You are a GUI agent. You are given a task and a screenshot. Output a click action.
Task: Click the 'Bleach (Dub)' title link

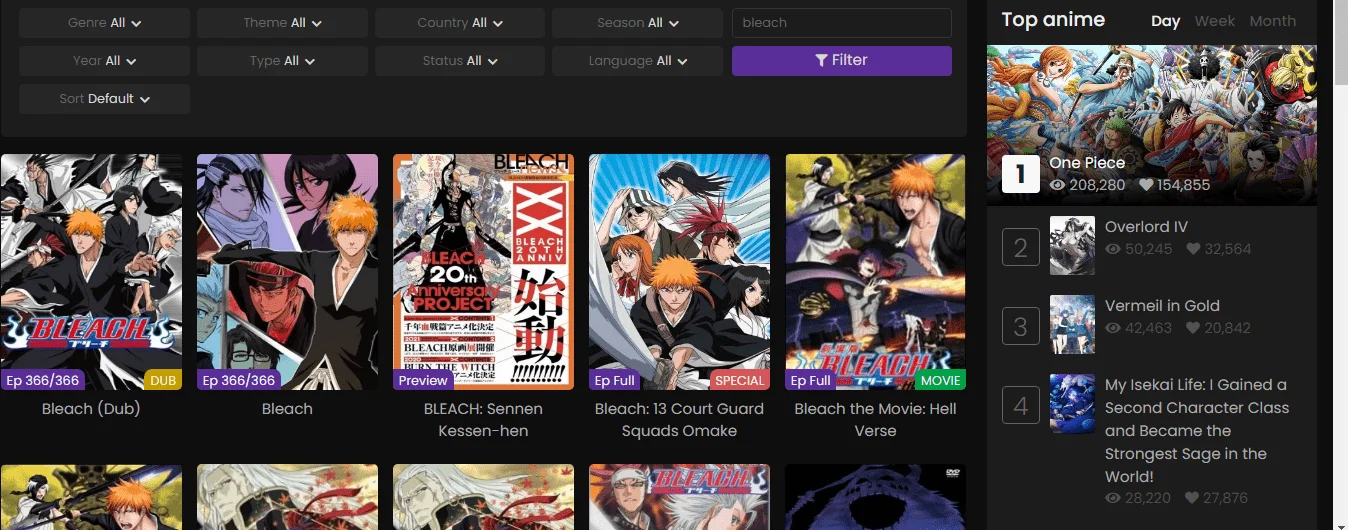[91, 409]
